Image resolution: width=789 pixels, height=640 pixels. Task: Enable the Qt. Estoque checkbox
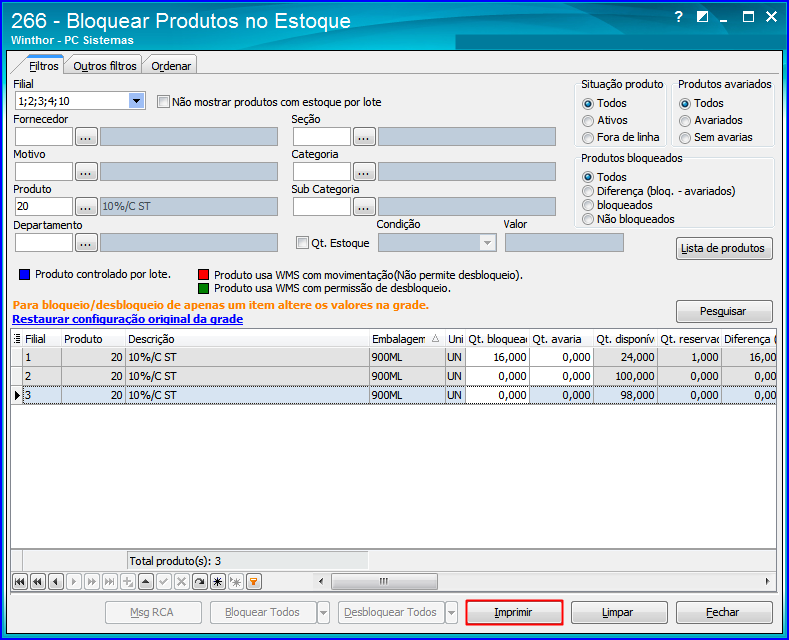[x=302, y=243]
